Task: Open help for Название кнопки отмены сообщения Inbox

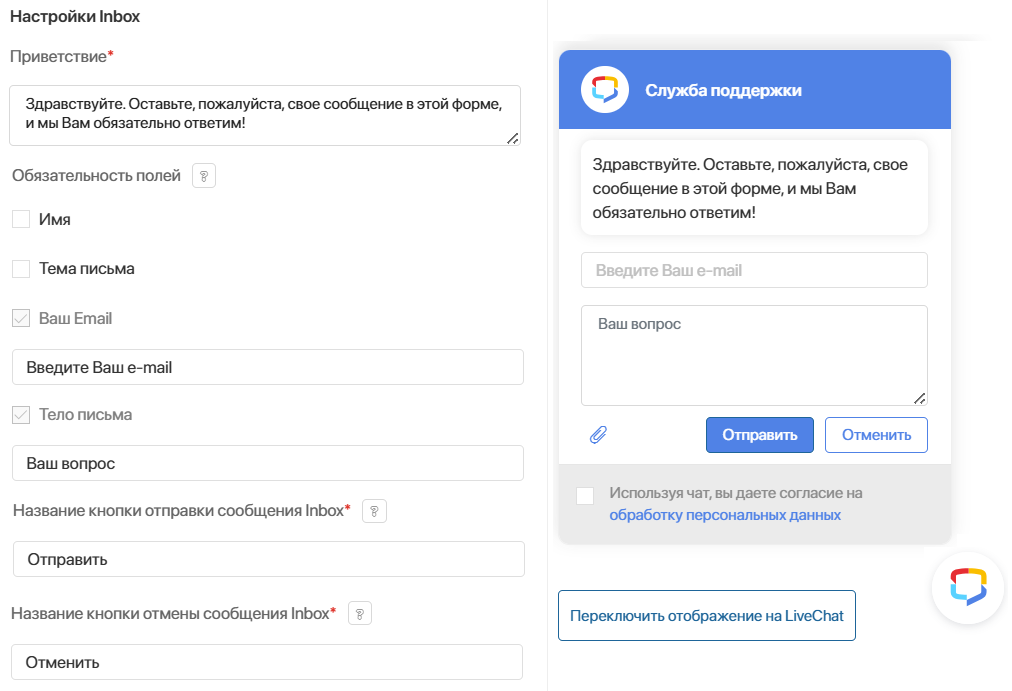Action: click(x=360, y=614)
